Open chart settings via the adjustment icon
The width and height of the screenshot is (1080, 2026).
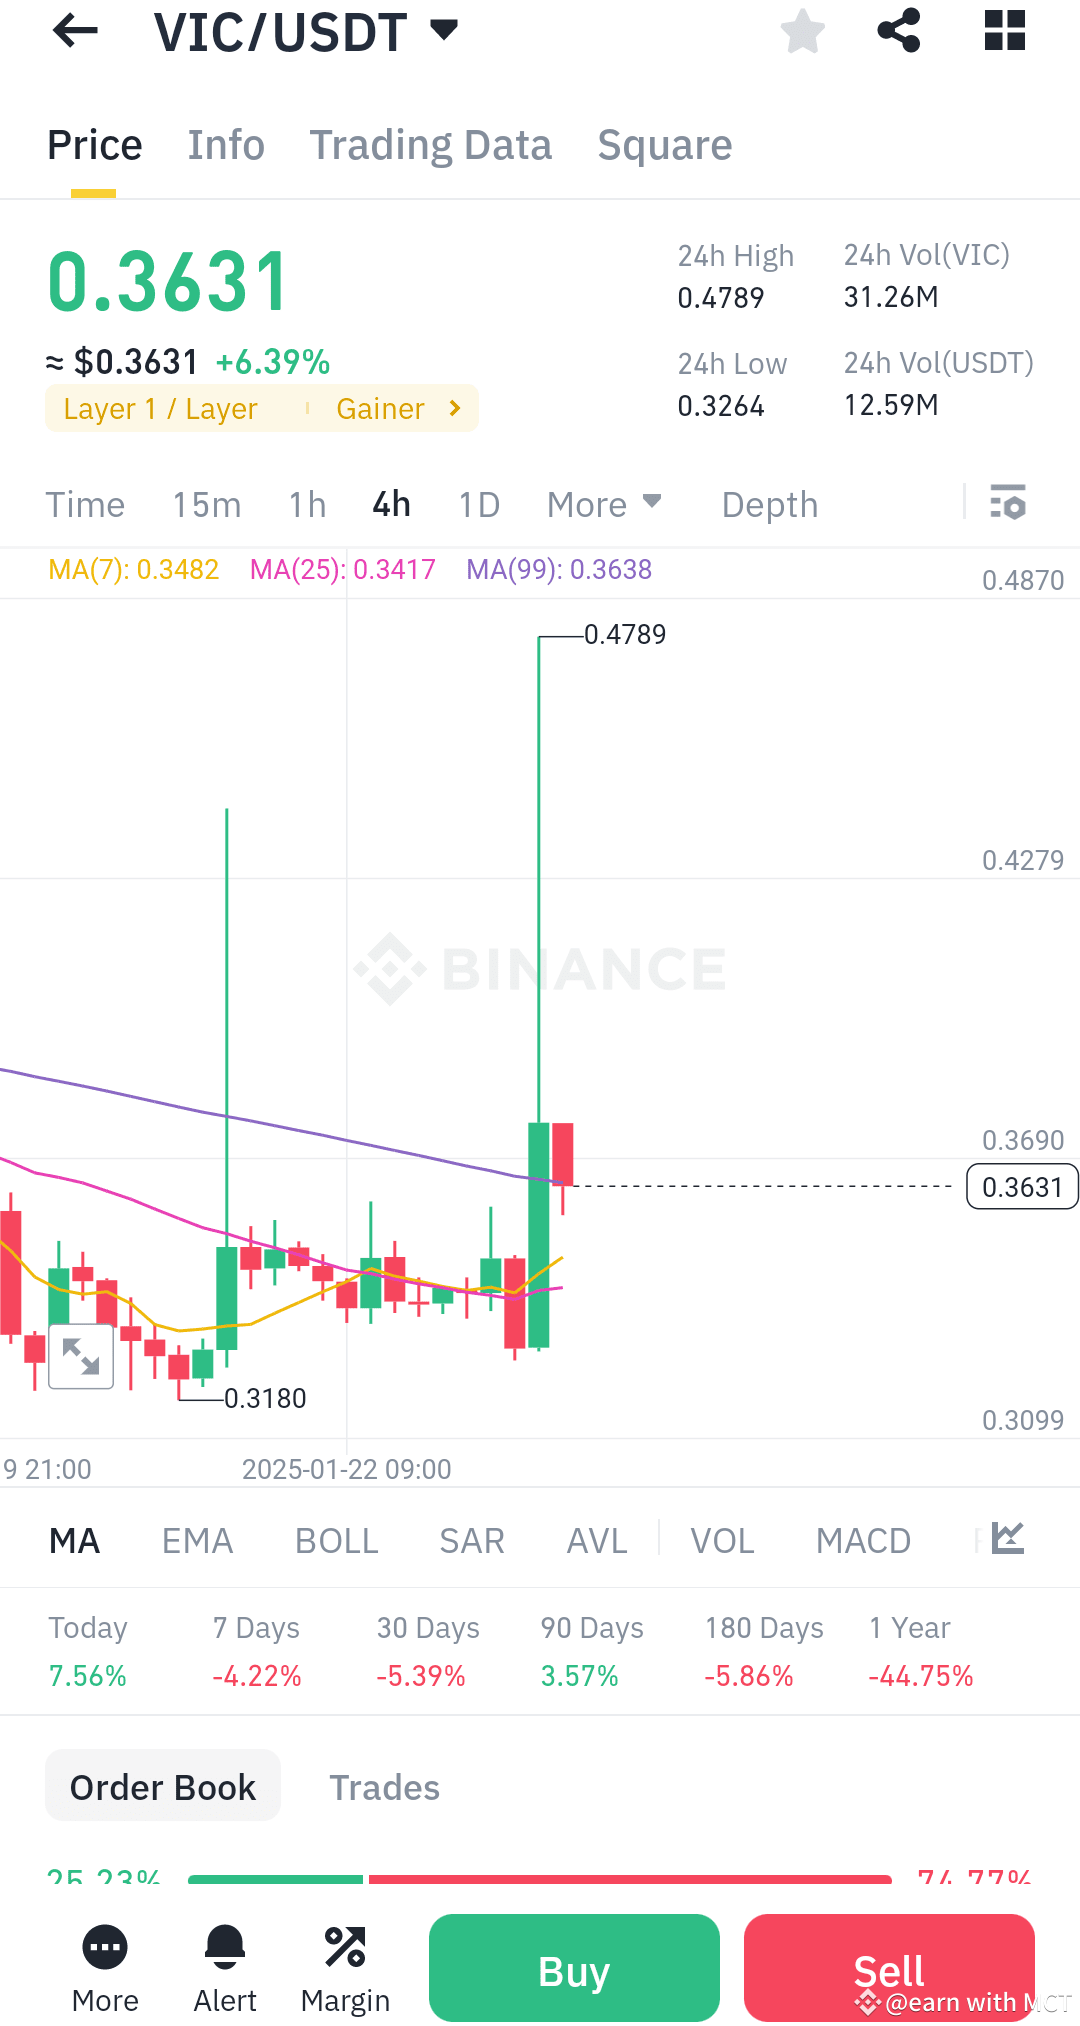1008,504
